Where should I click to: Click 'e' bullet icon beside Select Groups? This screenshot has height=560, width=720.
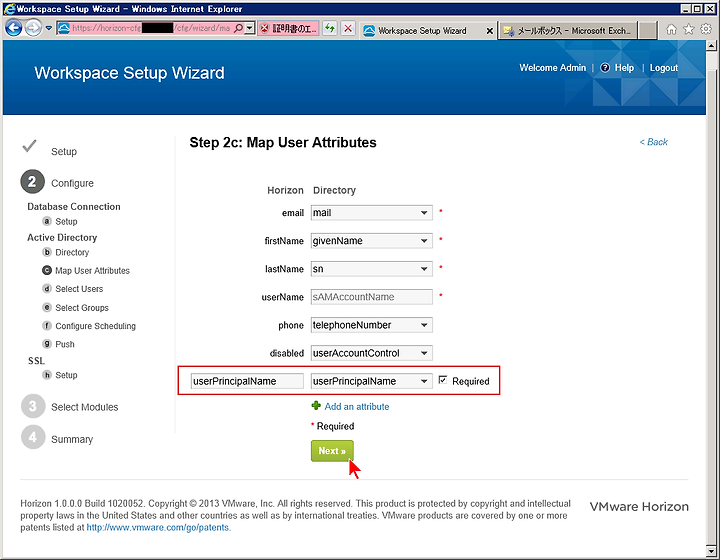click(47, 307)
